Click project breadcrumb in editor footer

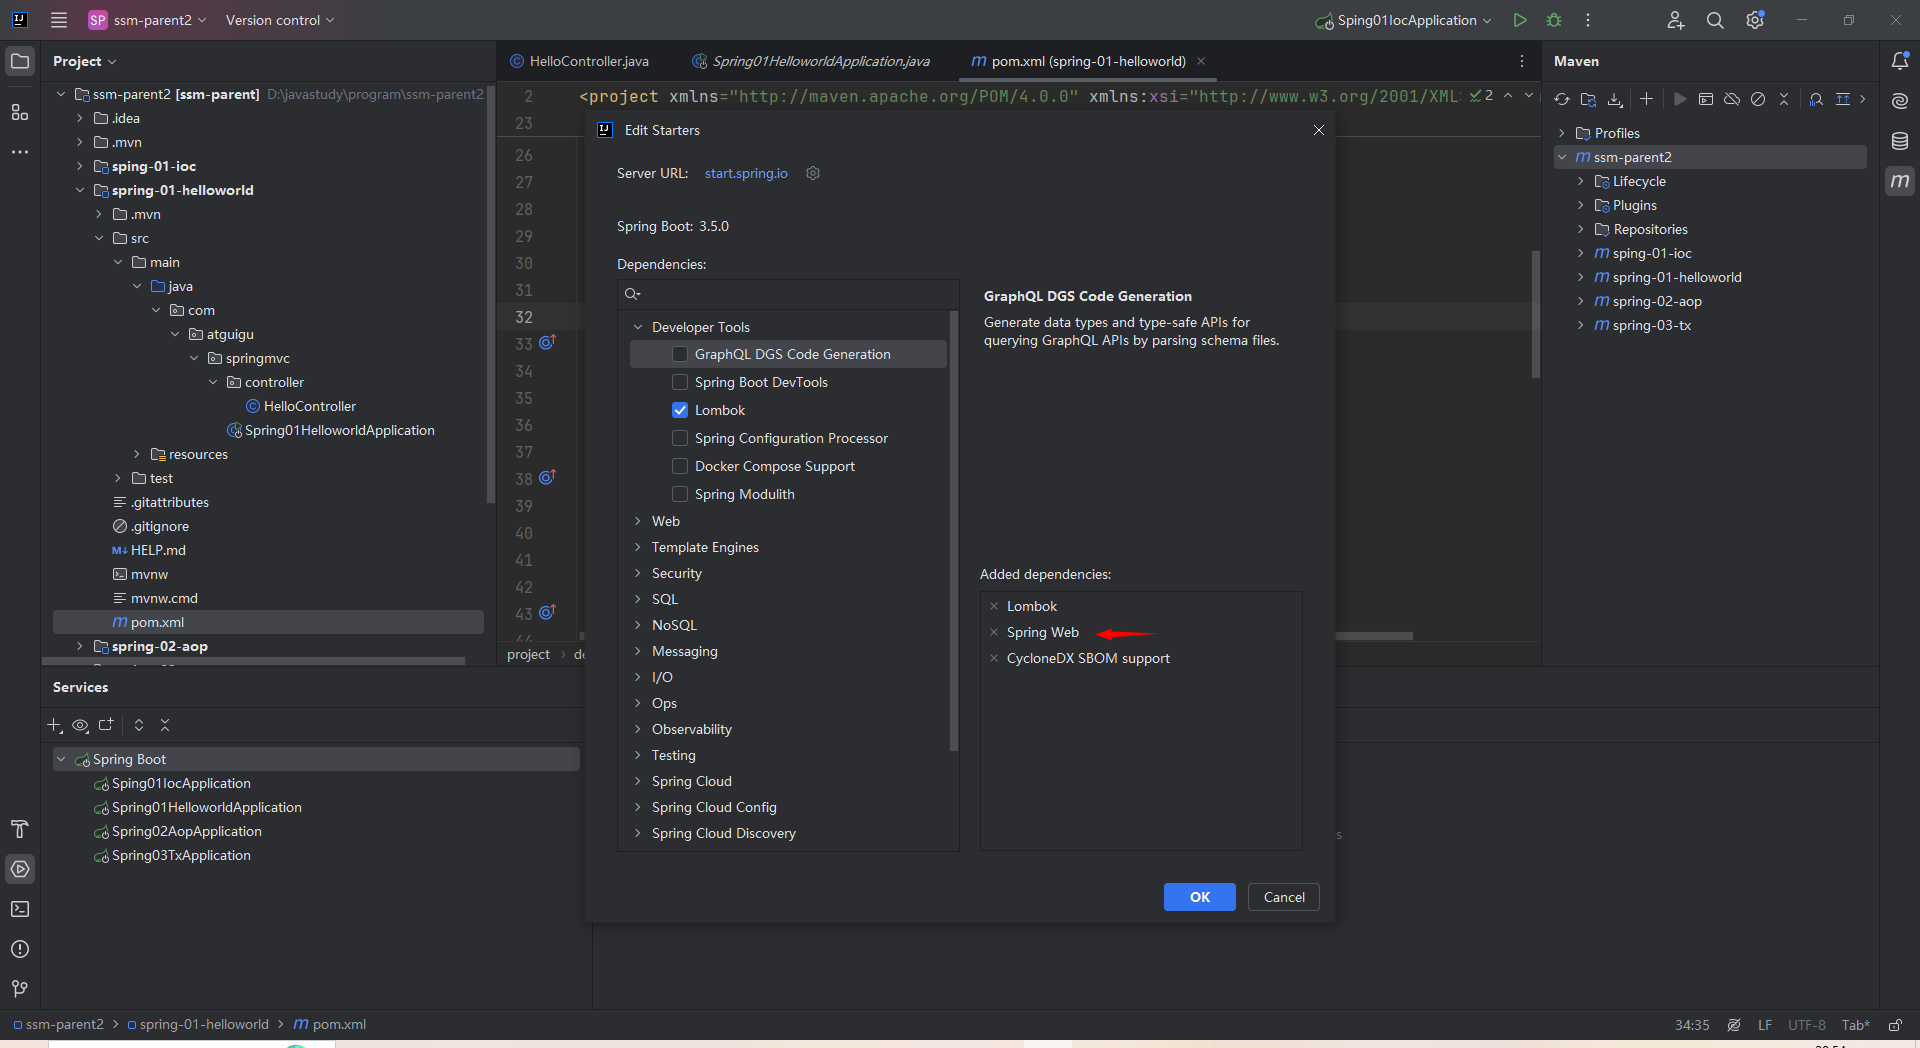(x=528, y=654)
